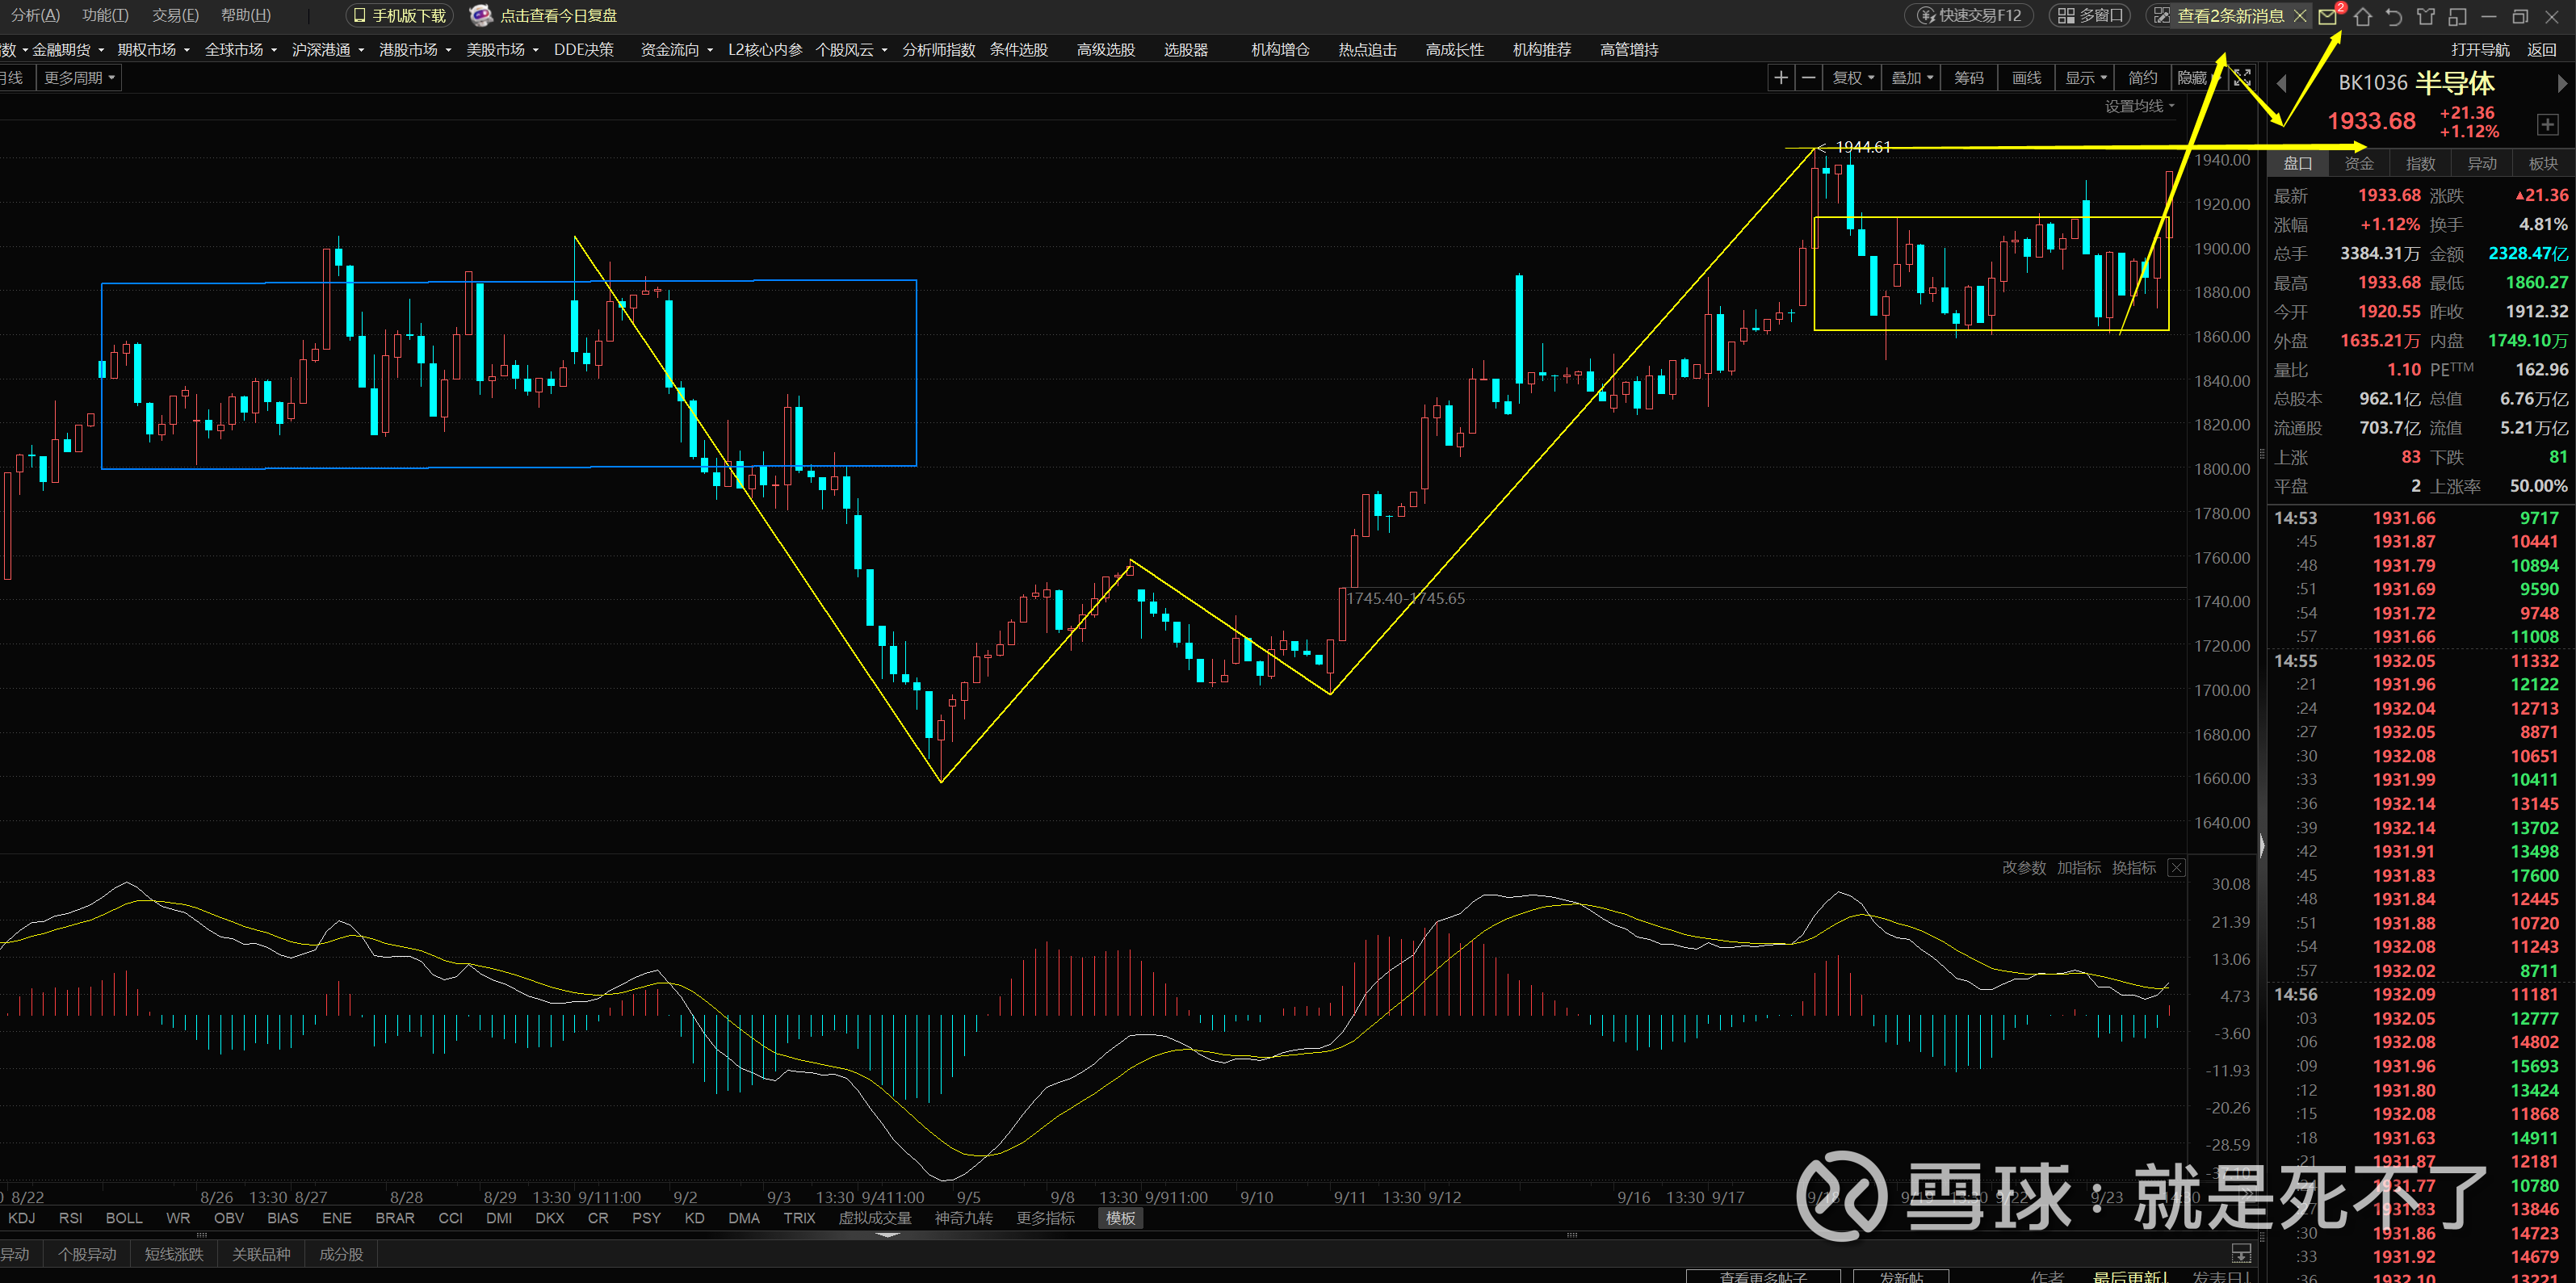Expand 设置均线 moving average settings
The width and height of the screenshot is (2576, 1283).
2139,106
